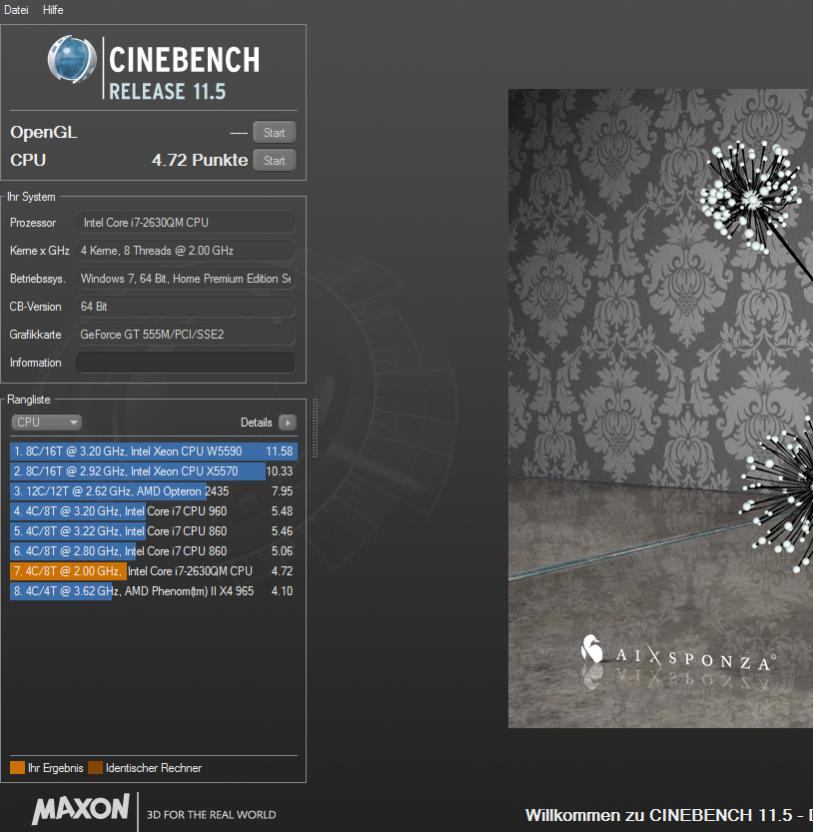Click the 4.72 Punkte CPU score
The height and width of the screenshot is (832, 813).
point(200,160)
